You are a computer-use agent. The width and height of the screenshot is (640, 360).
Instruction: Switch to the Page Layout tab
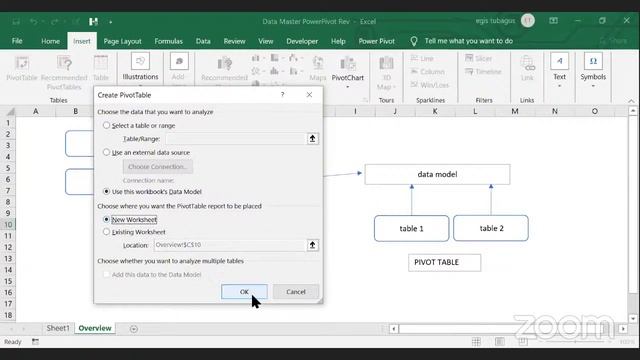tap(122, 41)
